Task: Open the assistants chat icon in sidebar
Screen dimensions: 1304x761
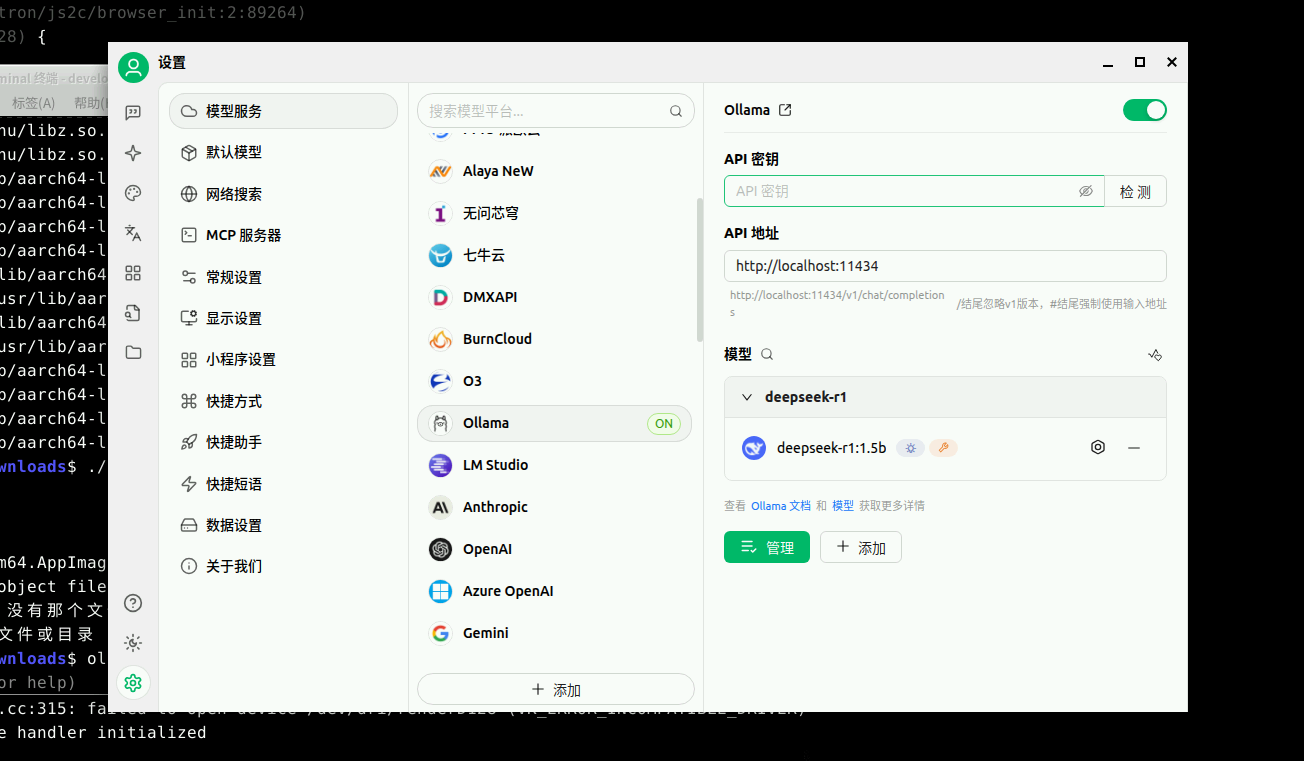Action: [x=133, y=113]
